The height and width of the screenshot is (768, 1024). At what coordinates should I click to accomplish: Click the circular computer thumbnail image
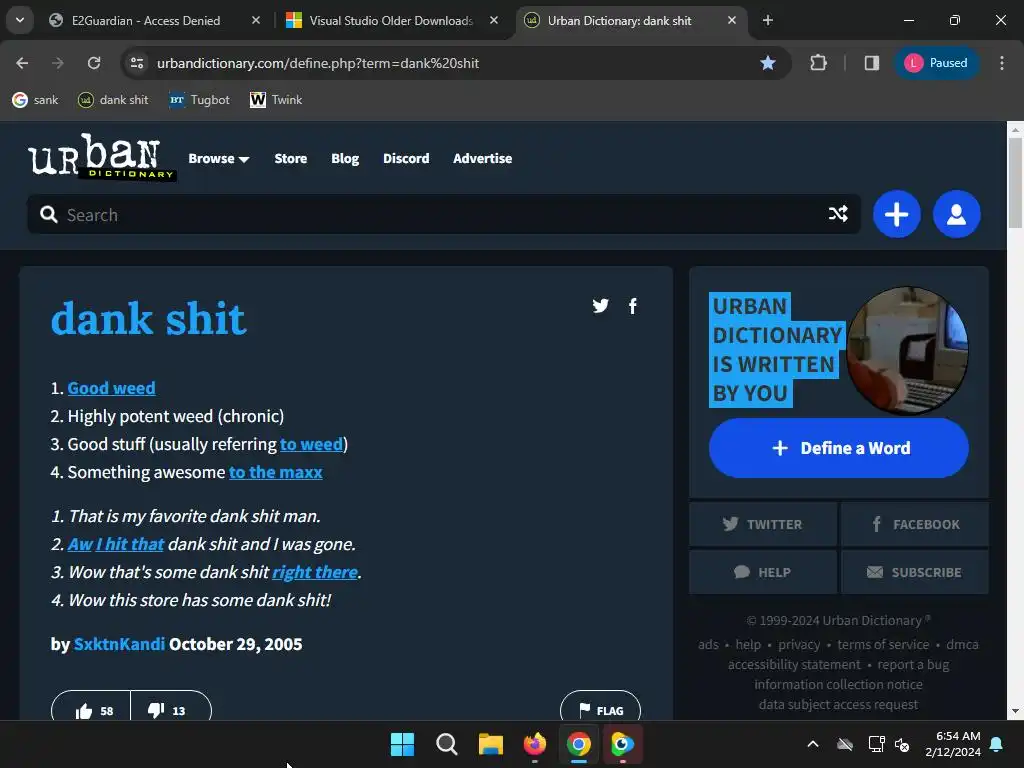tap(907, 351)
